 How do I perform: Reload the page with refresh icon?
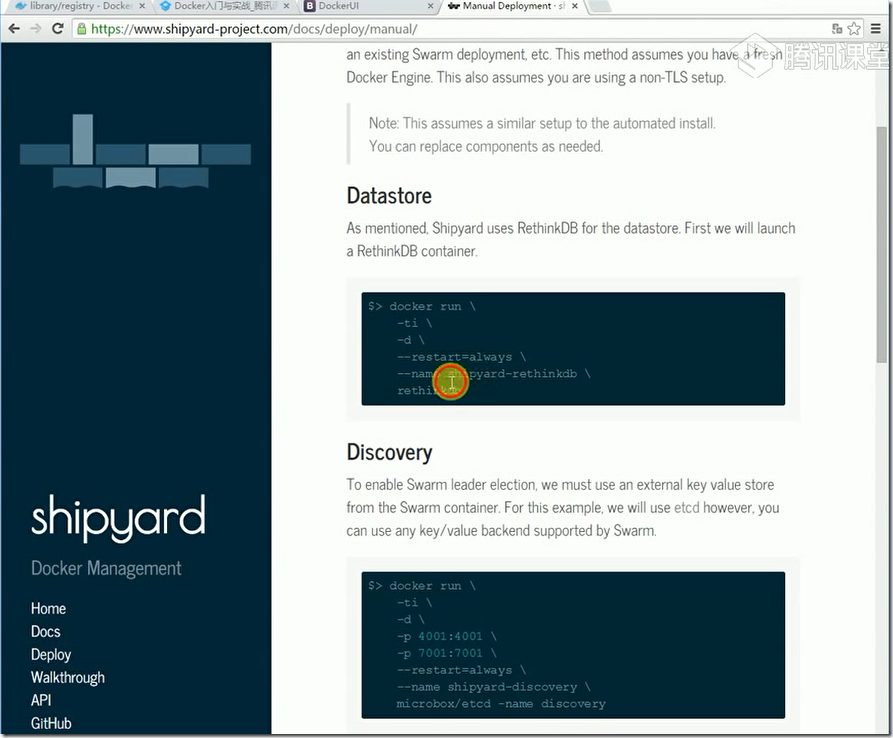[58, 28]
